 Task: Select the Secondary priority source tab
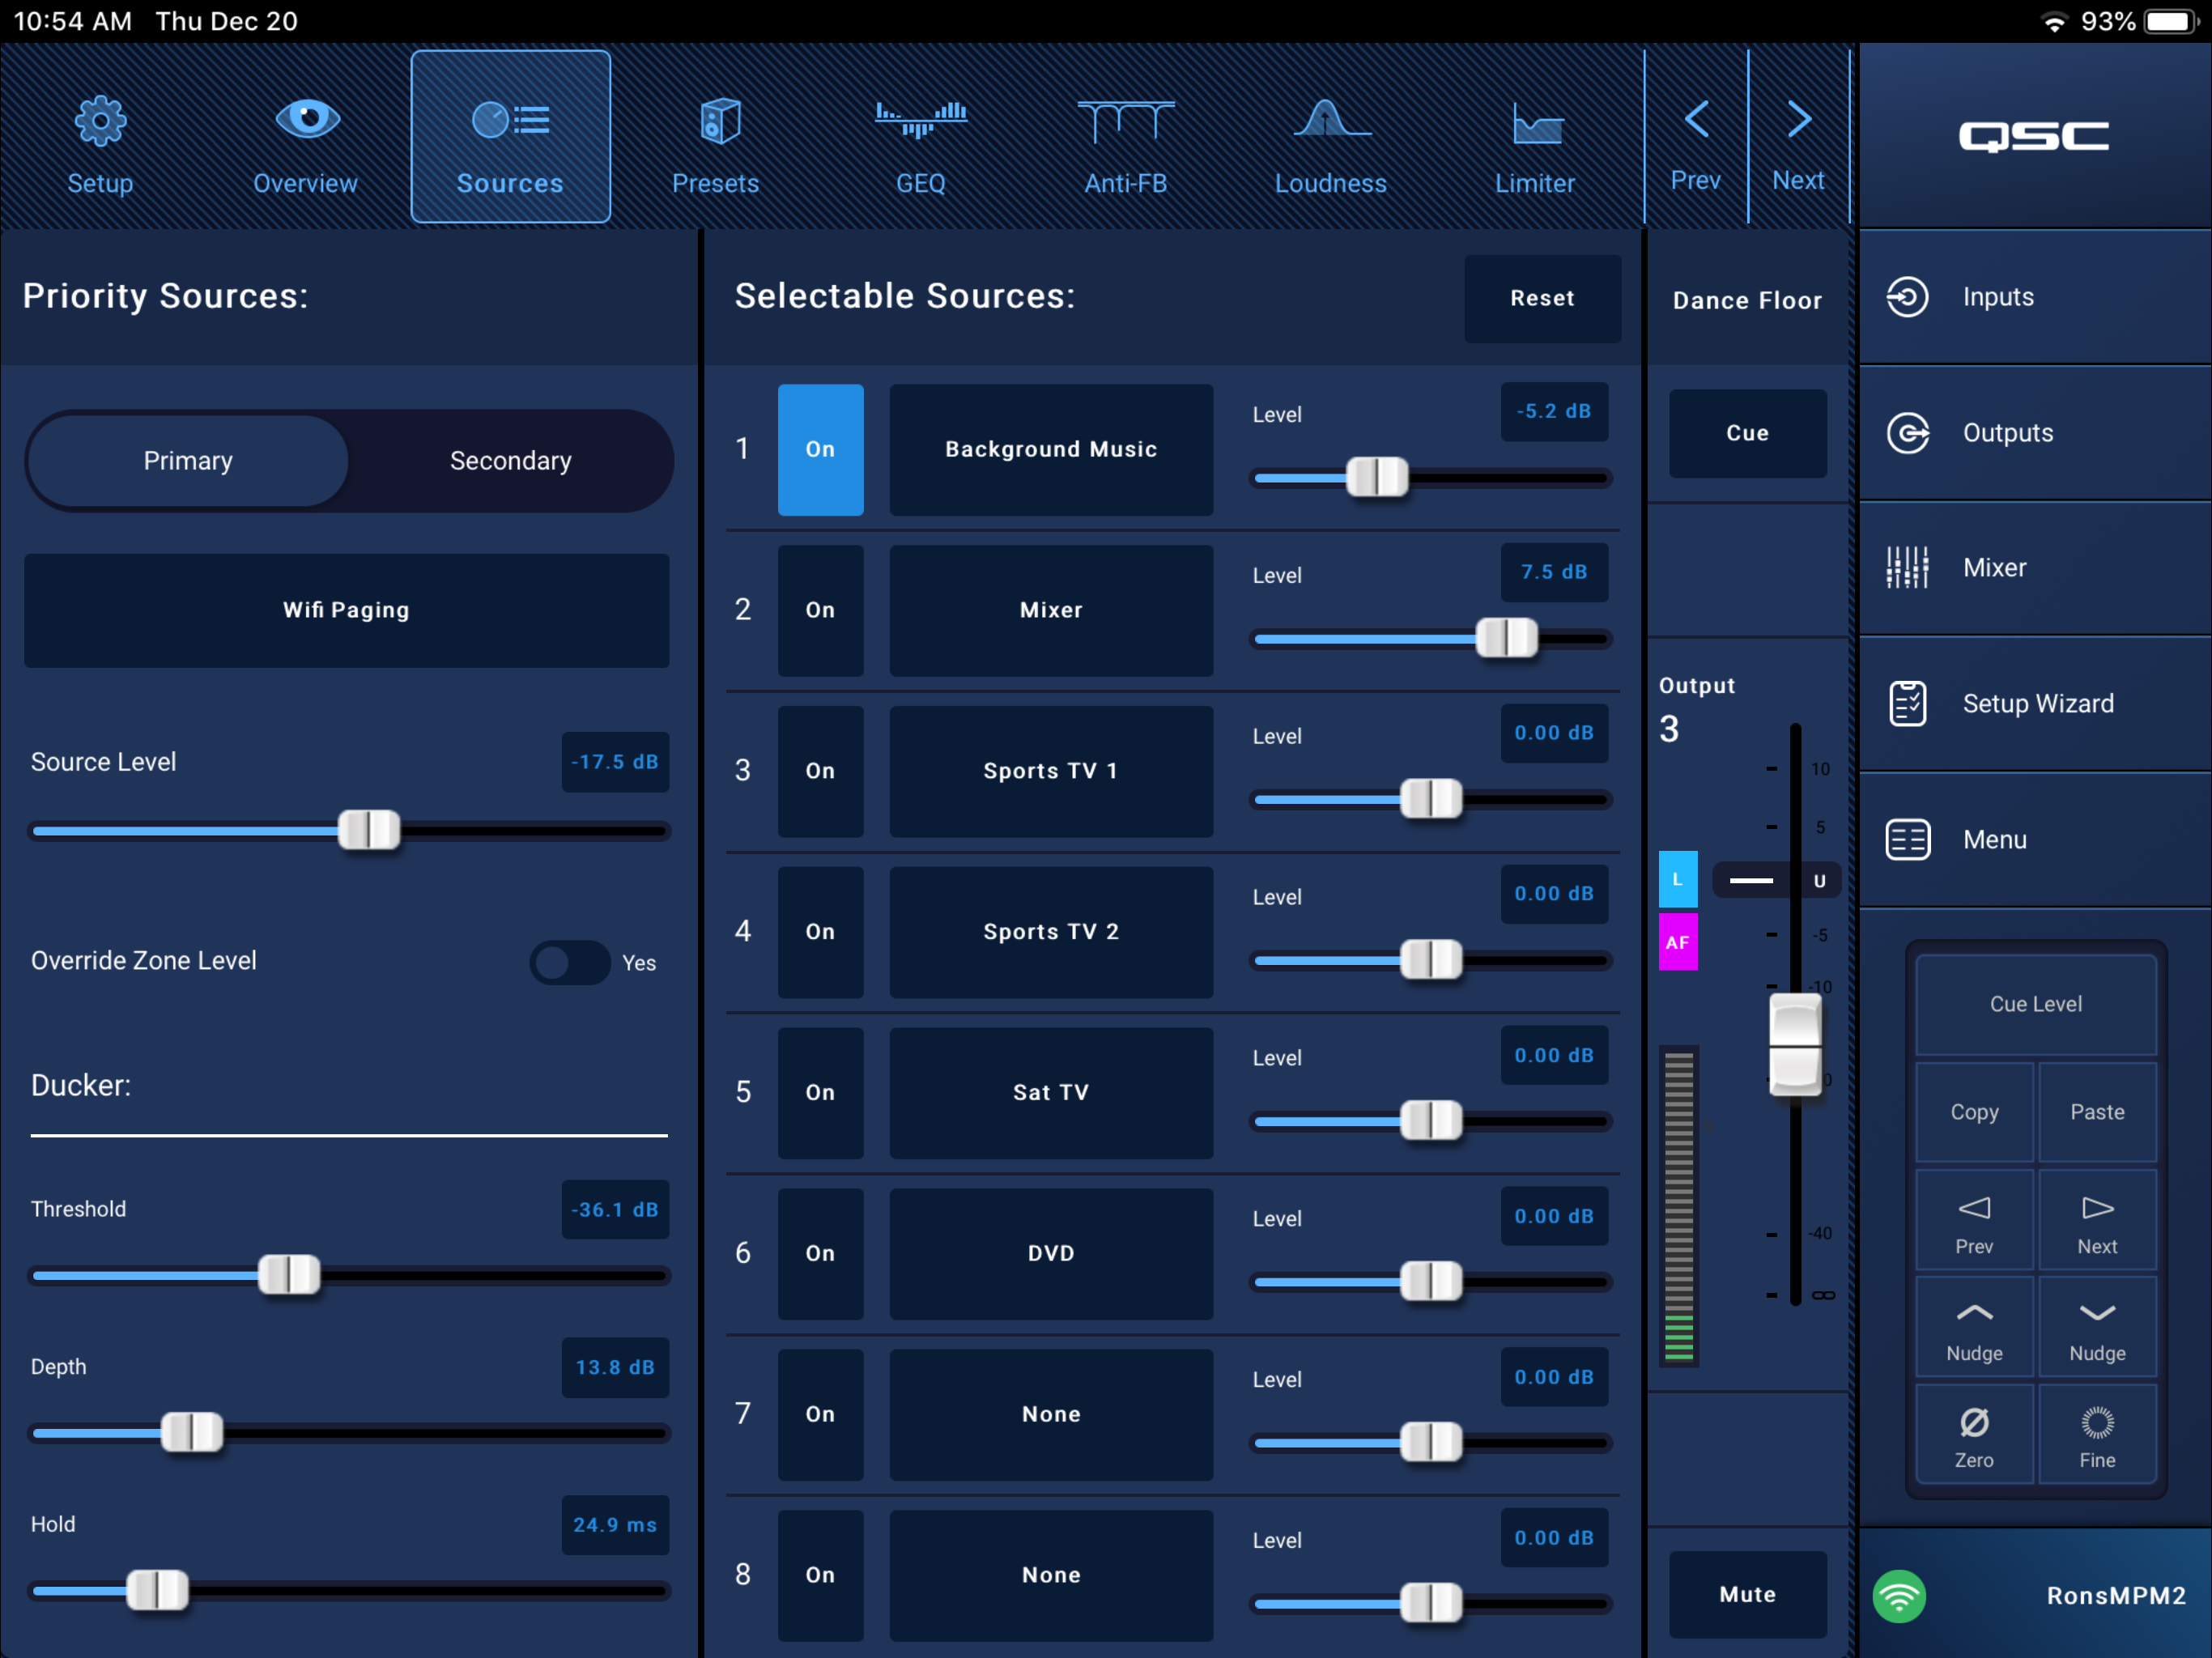coord(510,461)
